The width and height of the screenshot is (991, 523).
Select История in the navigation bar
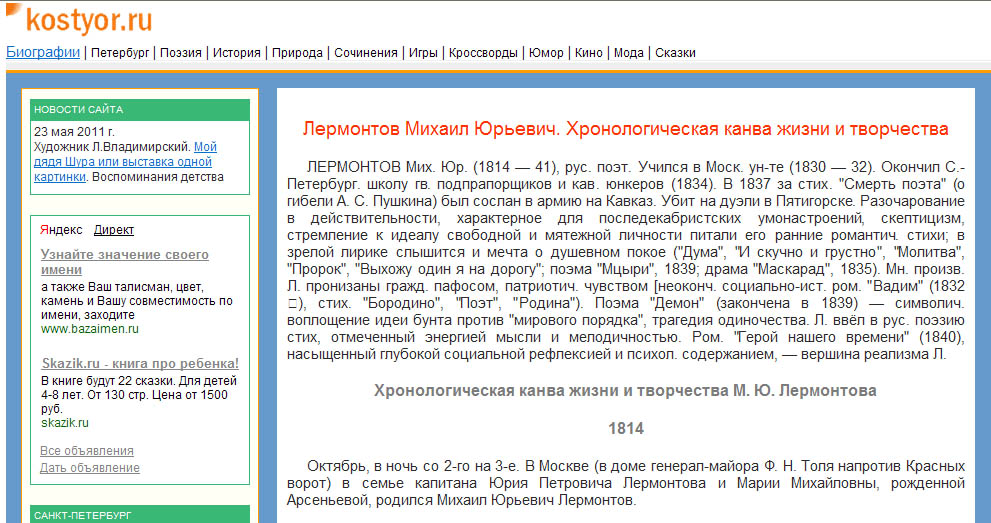pyautogui.click(x=236, y=53)
